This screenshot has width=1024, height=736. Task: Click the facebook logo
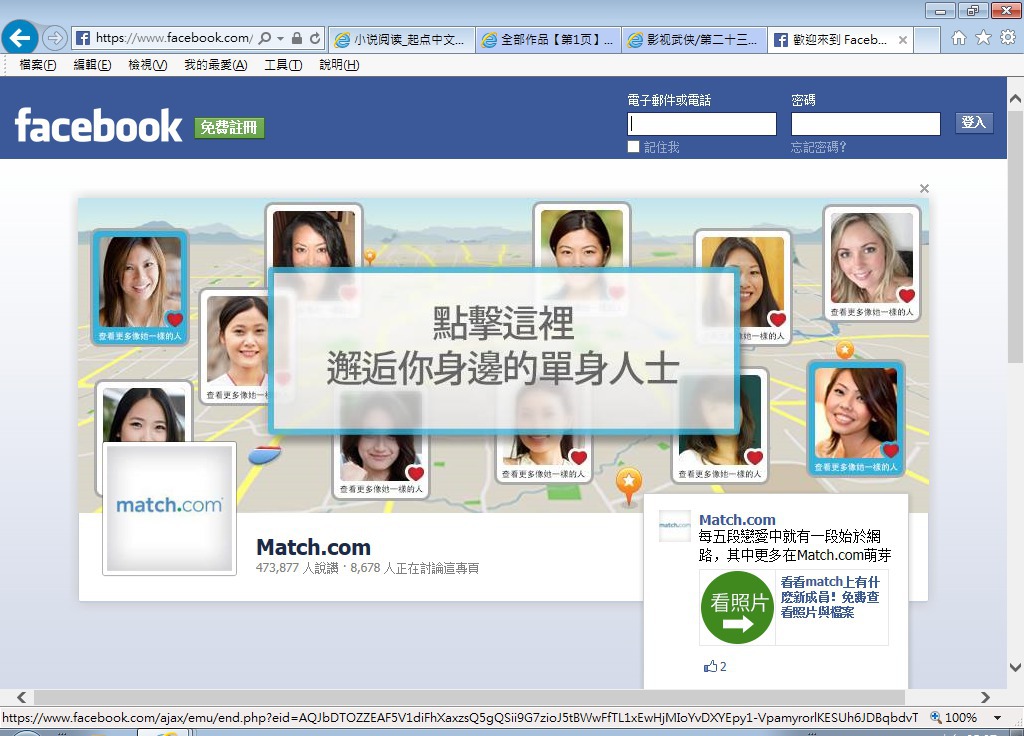coord(99,125)
